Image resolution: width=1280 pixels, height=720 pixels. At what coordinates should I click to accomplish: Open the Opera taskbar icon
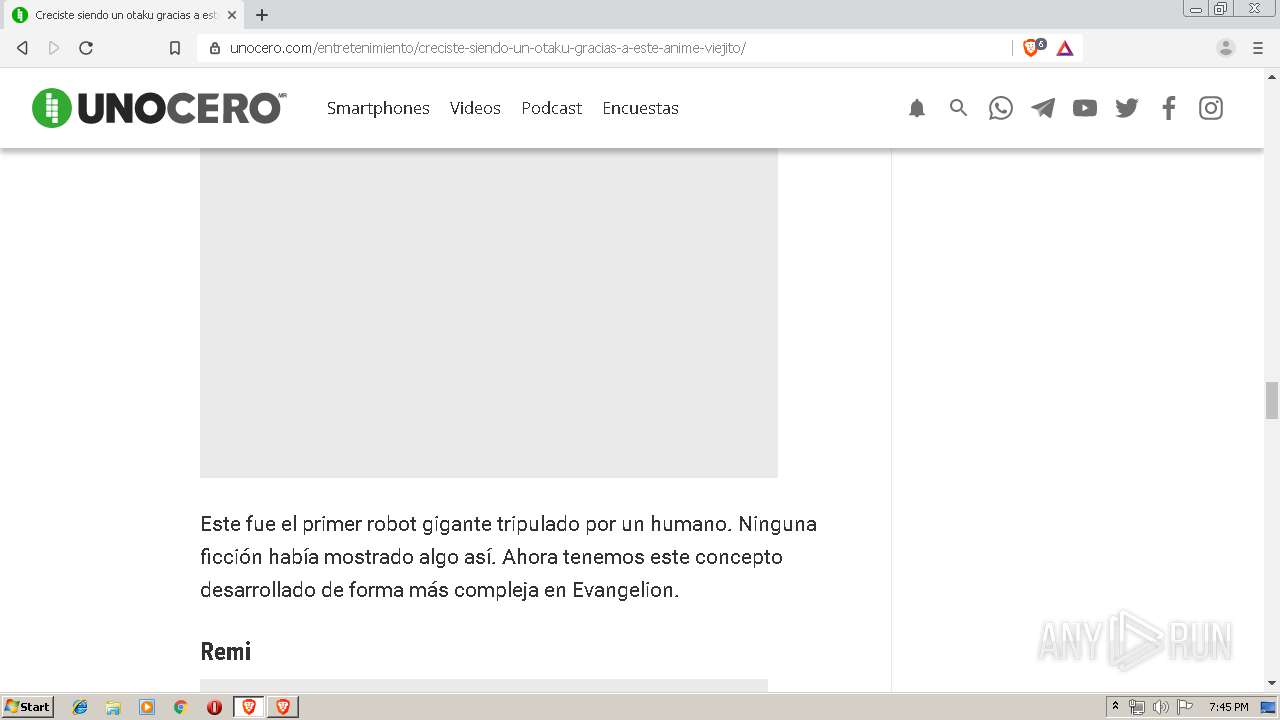[x=214, y=707]
